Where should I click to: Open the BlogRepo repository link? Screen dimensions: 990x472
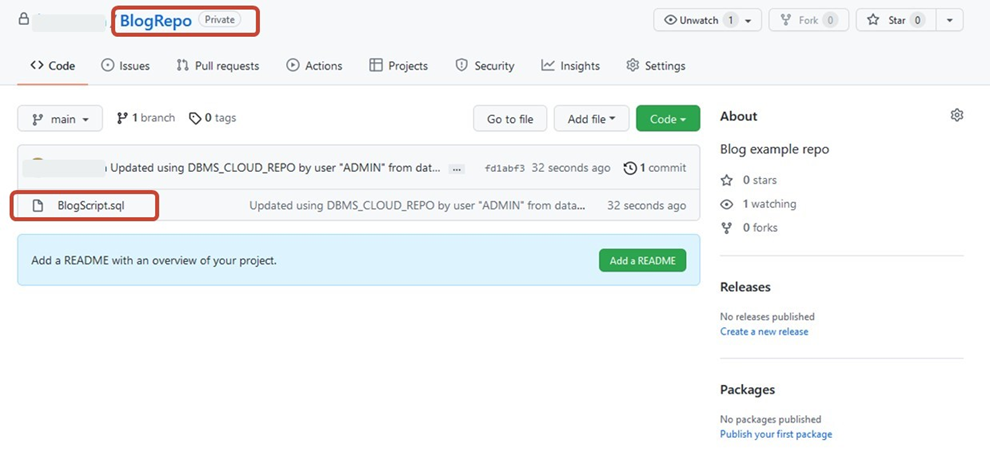click(x=155, y=20)
